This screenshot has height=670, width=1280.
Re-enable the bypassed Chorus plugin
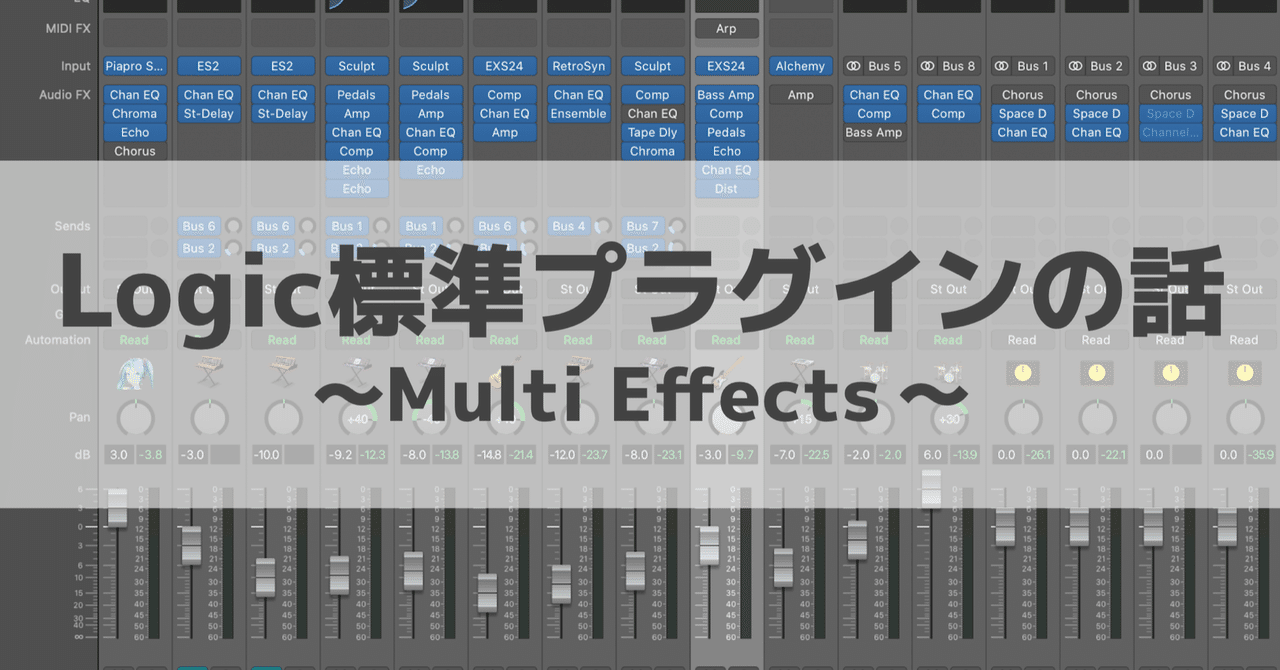[x=135, y=150]
